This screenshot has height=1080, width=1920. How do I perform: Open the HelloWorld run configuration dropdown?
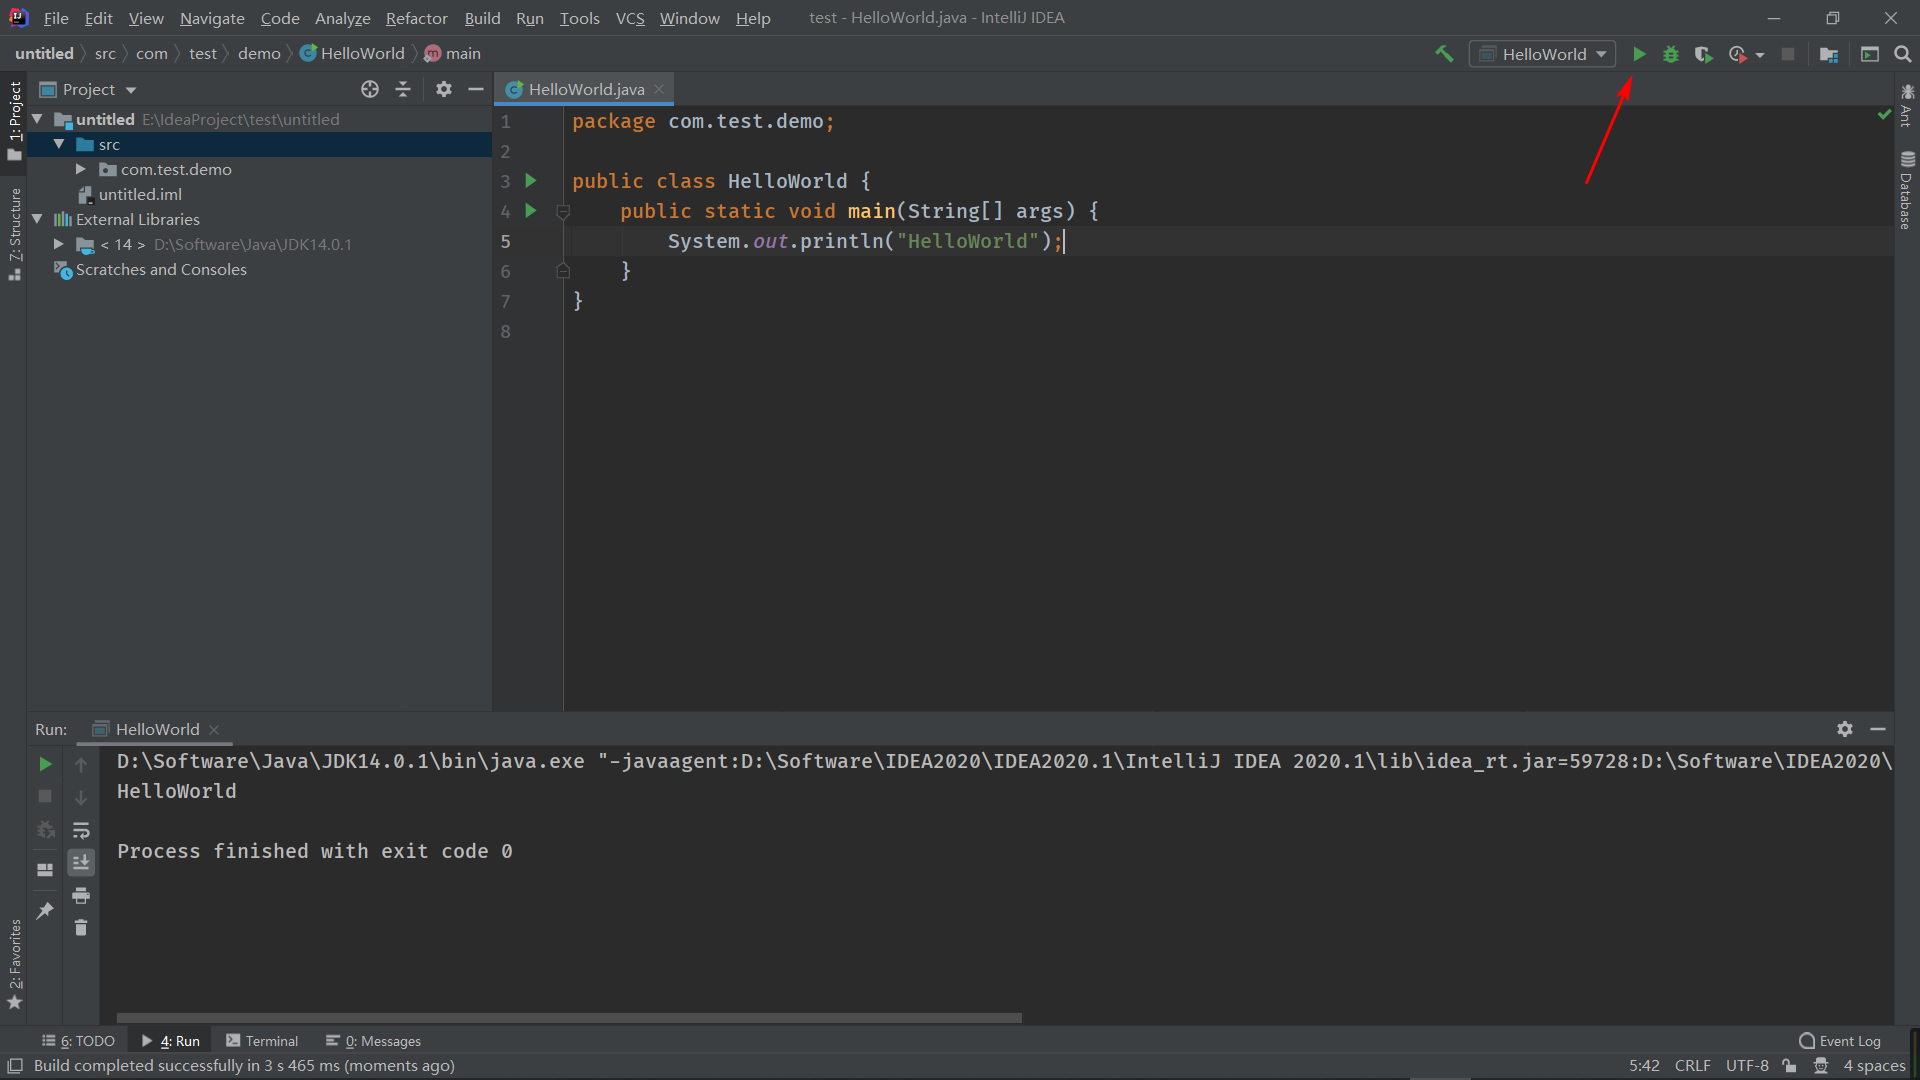1542,54
